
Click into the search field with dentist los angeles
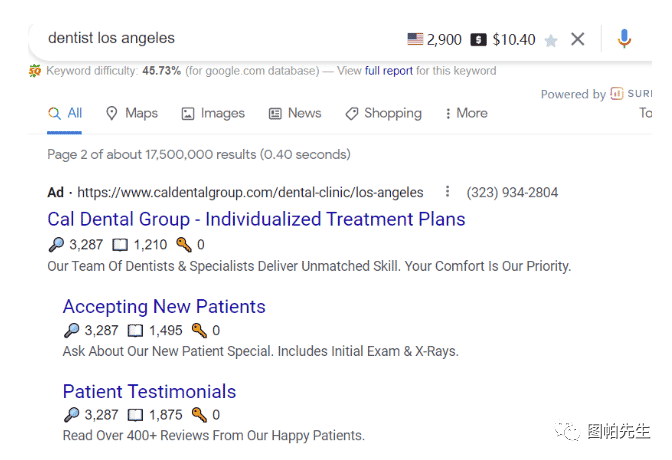tap(223, 38)
